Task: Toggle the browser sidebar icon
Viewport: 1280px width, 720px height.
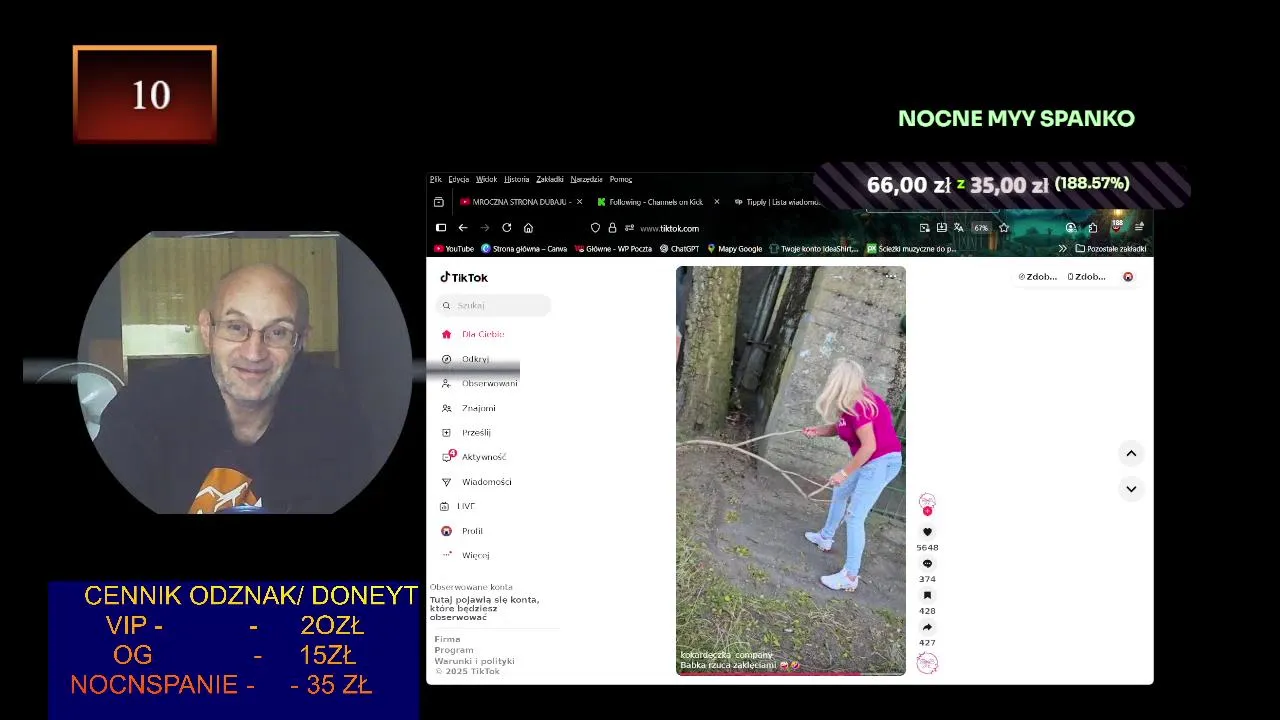Action: tap(440, 228)
